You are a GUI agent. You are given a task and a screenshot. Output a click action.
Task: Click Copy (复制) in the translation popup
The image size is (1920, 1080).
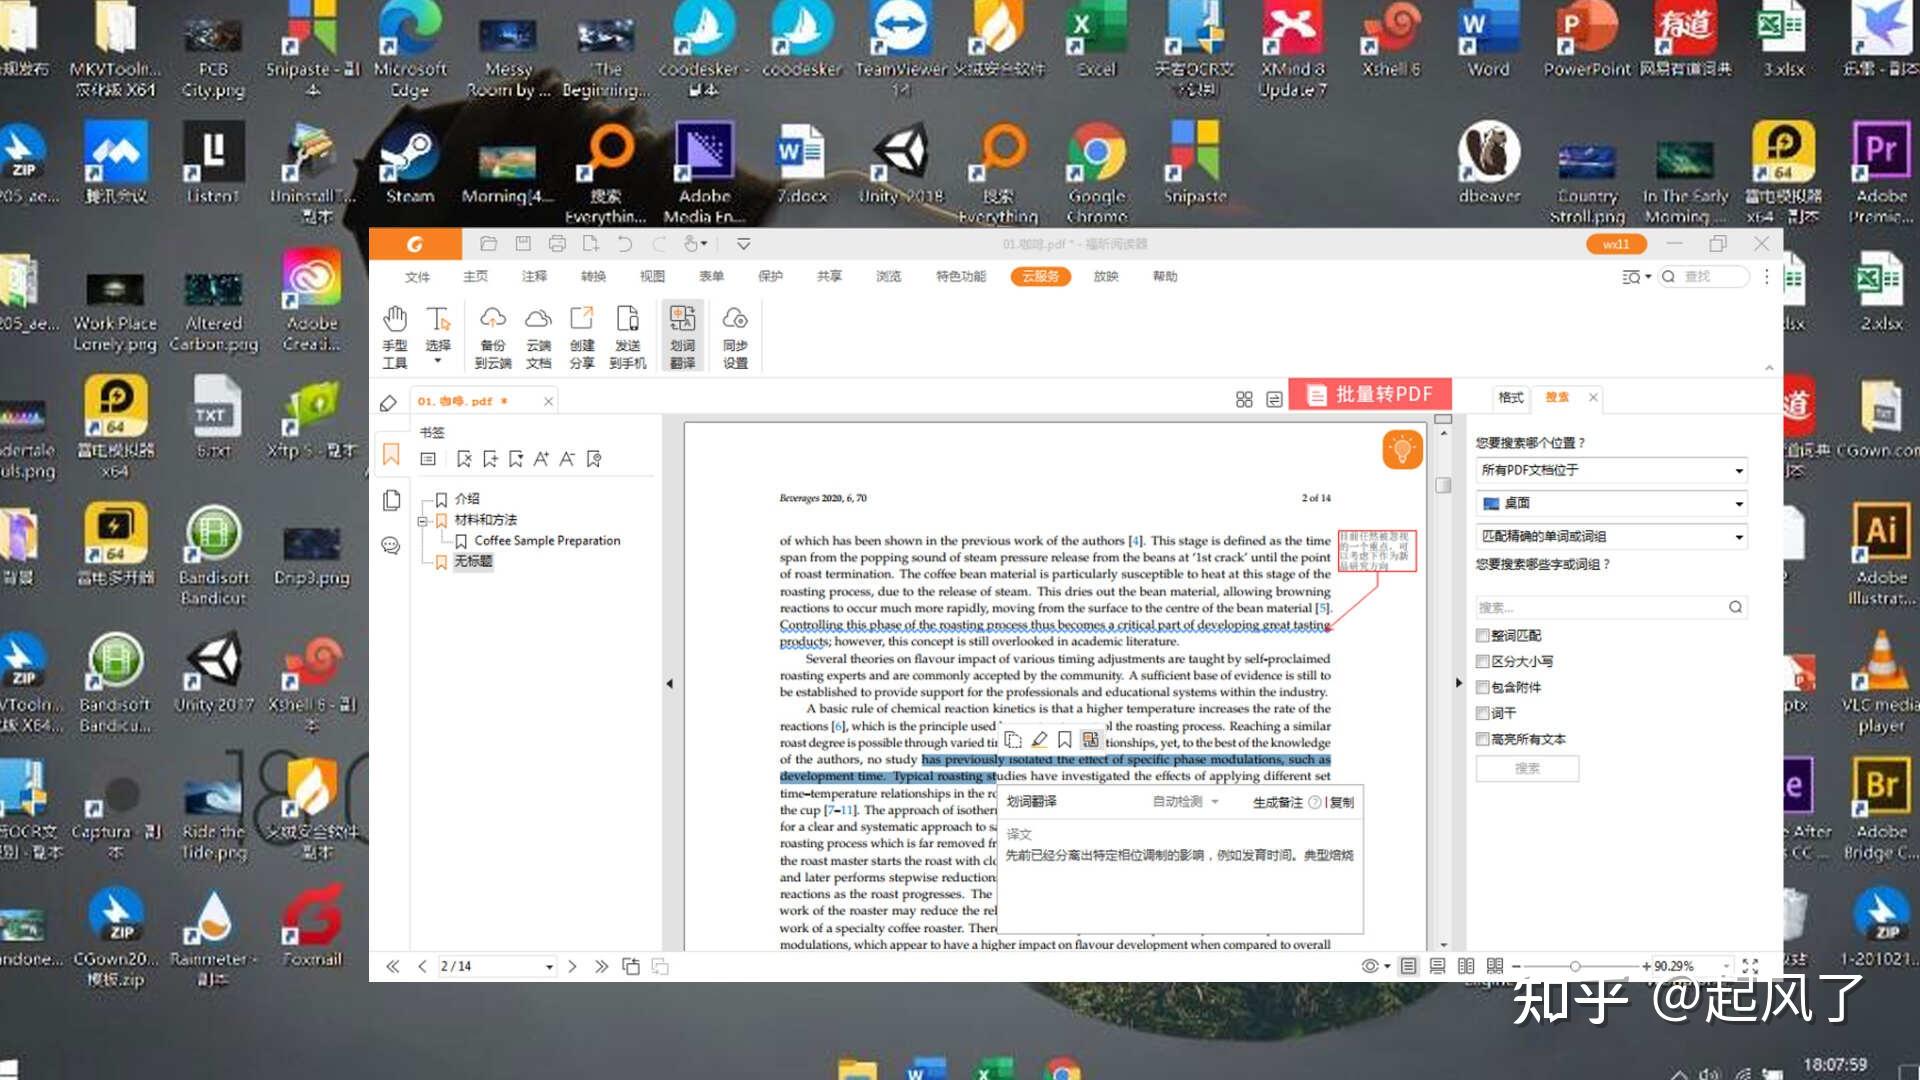click(1342, 802)
